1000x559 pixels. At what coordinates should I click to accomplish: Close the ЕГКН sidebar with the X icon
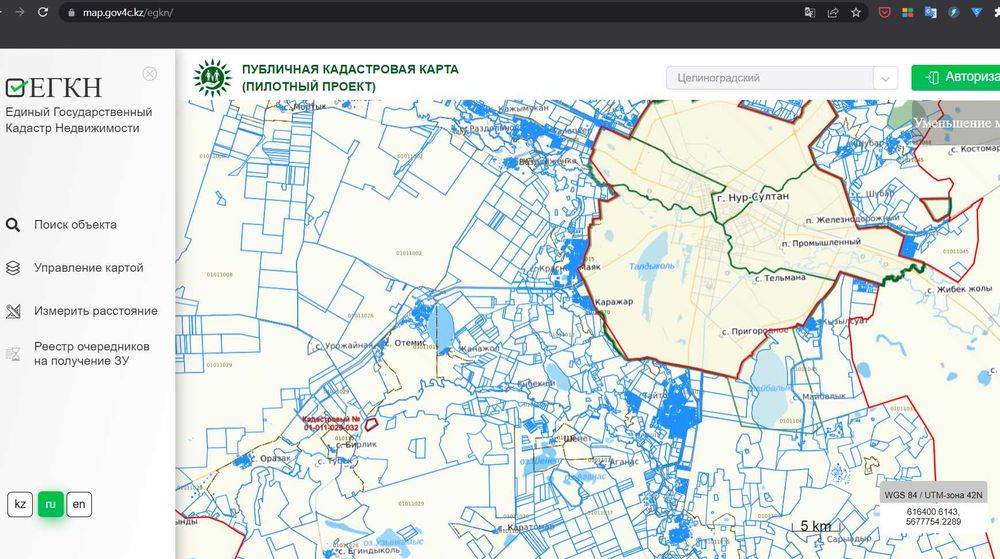point(150,73)
